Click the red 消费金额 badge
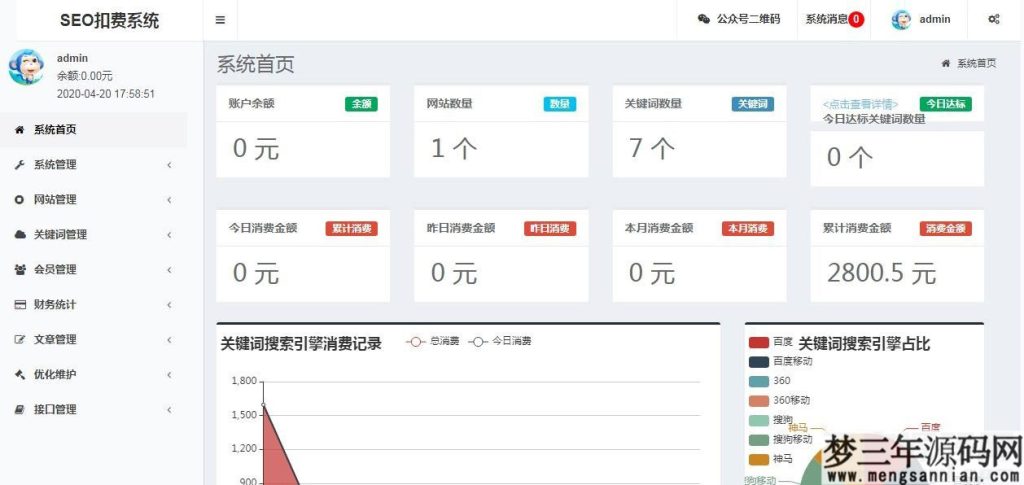 click(946, 228)
